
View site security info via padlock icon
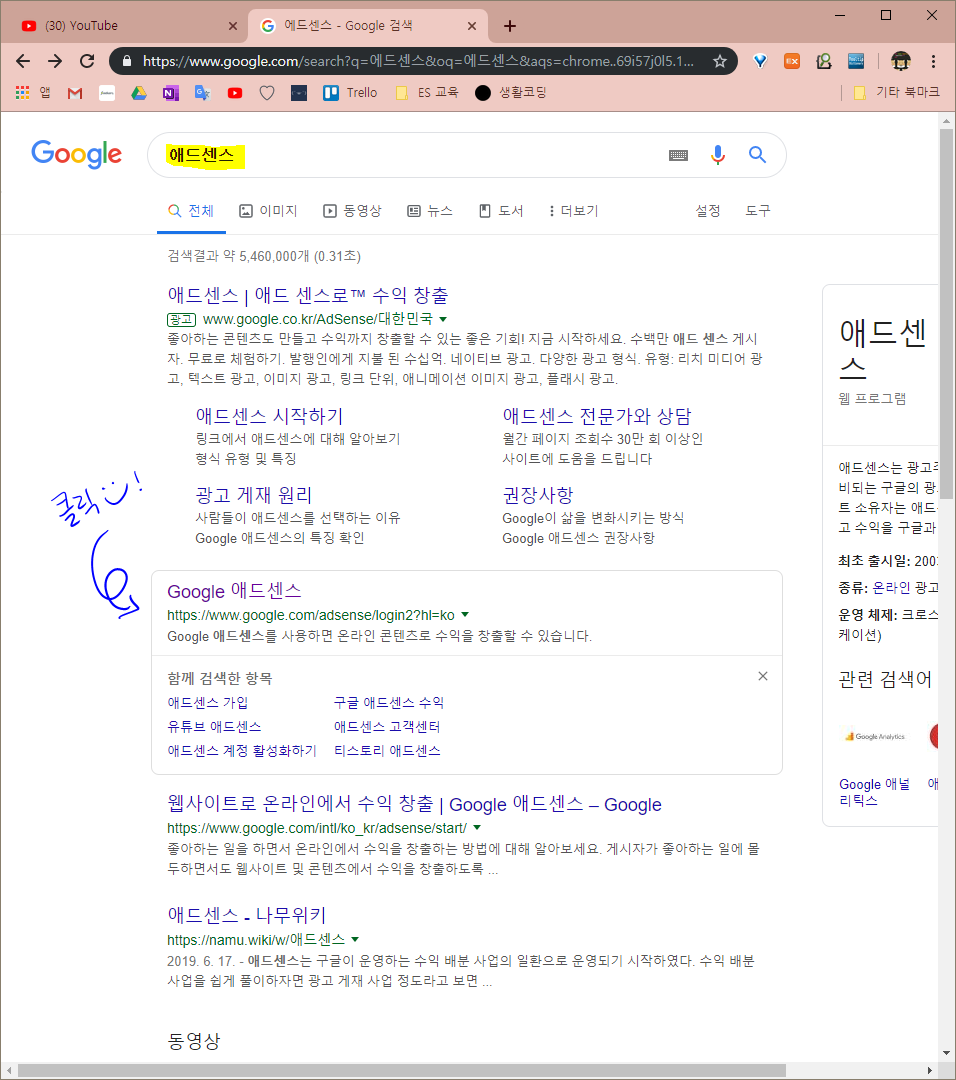[x=127, y=61]
